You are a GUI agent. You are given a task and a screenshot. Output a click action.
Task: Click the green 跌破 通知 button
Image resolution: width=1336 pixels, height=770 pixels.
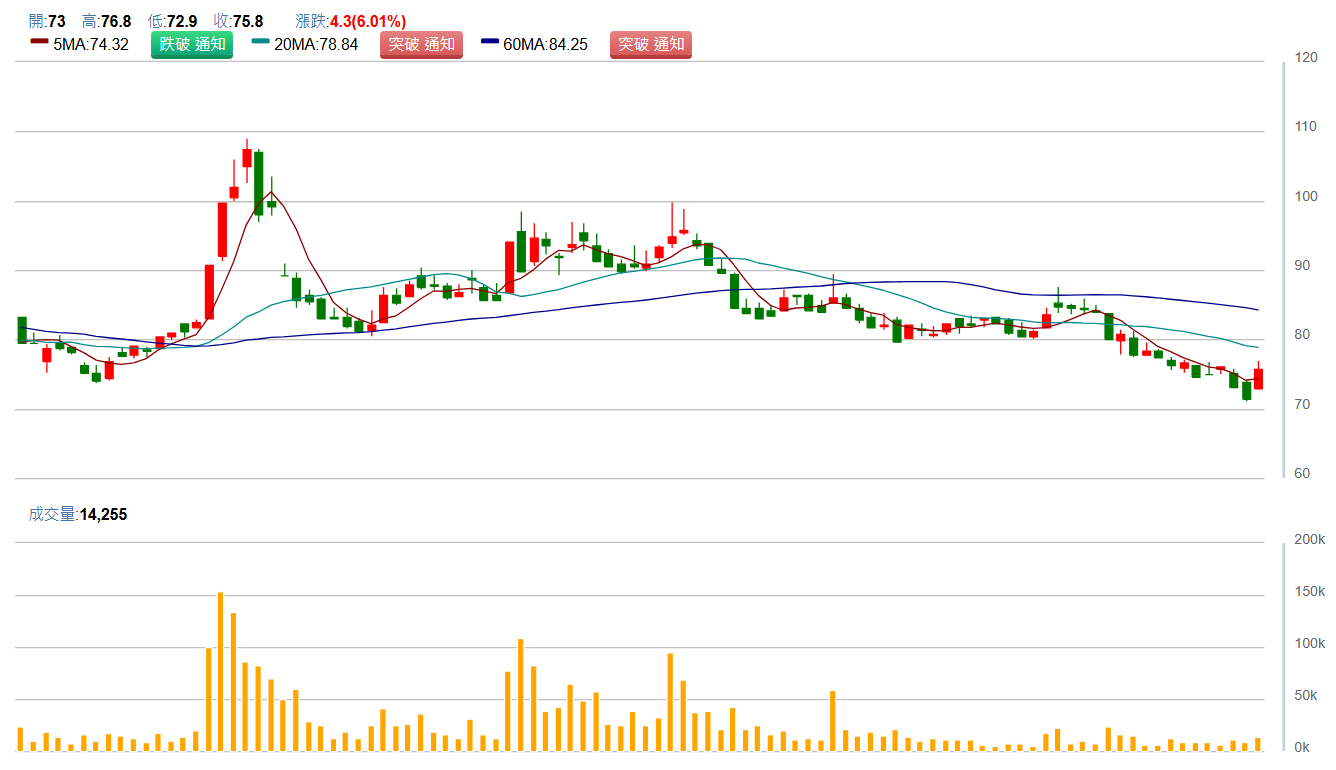(192, 45)
